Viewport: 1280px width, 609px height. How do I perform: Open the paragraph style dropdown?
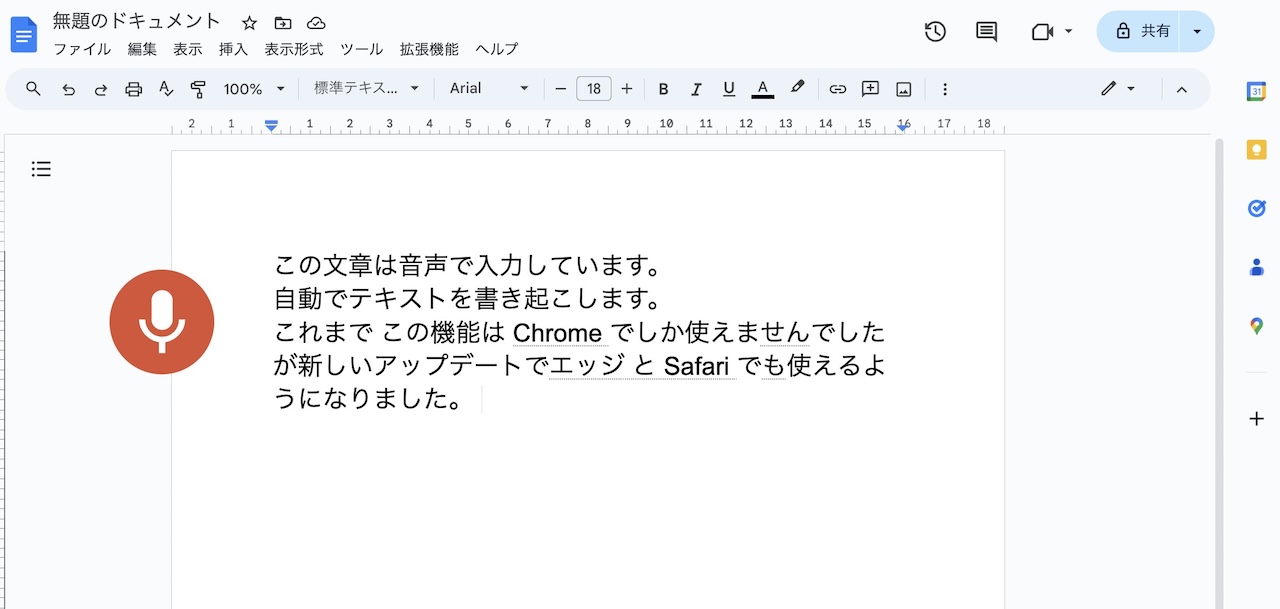(x=367, y=89)
